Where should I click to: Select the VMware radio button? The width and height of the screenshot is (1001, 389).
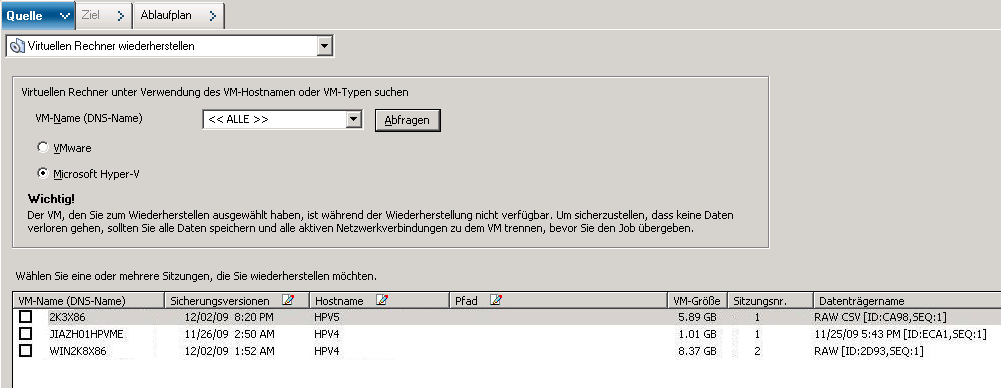[43, 148]
